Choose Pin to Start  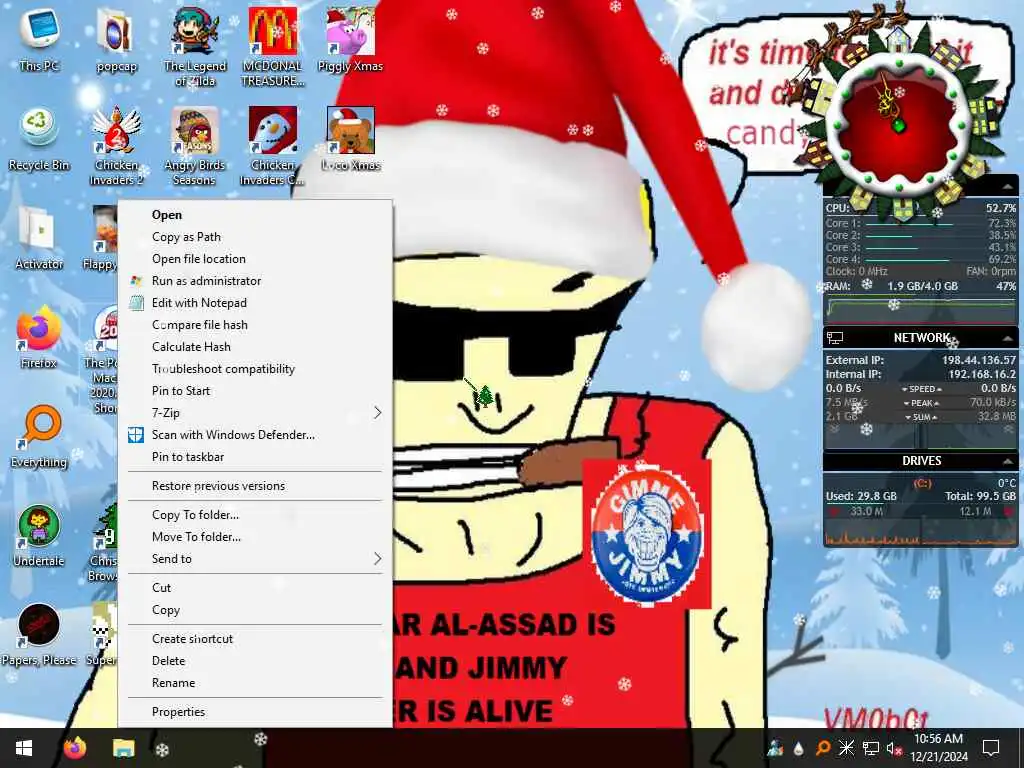click(x=255, y=391)
